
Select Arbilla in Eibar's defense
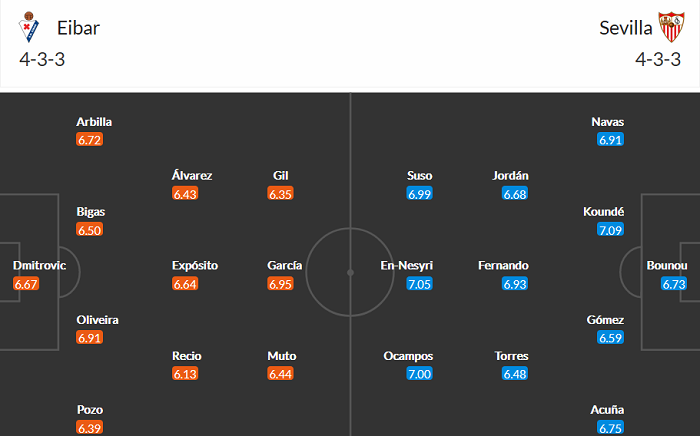[x=94, y=122]
